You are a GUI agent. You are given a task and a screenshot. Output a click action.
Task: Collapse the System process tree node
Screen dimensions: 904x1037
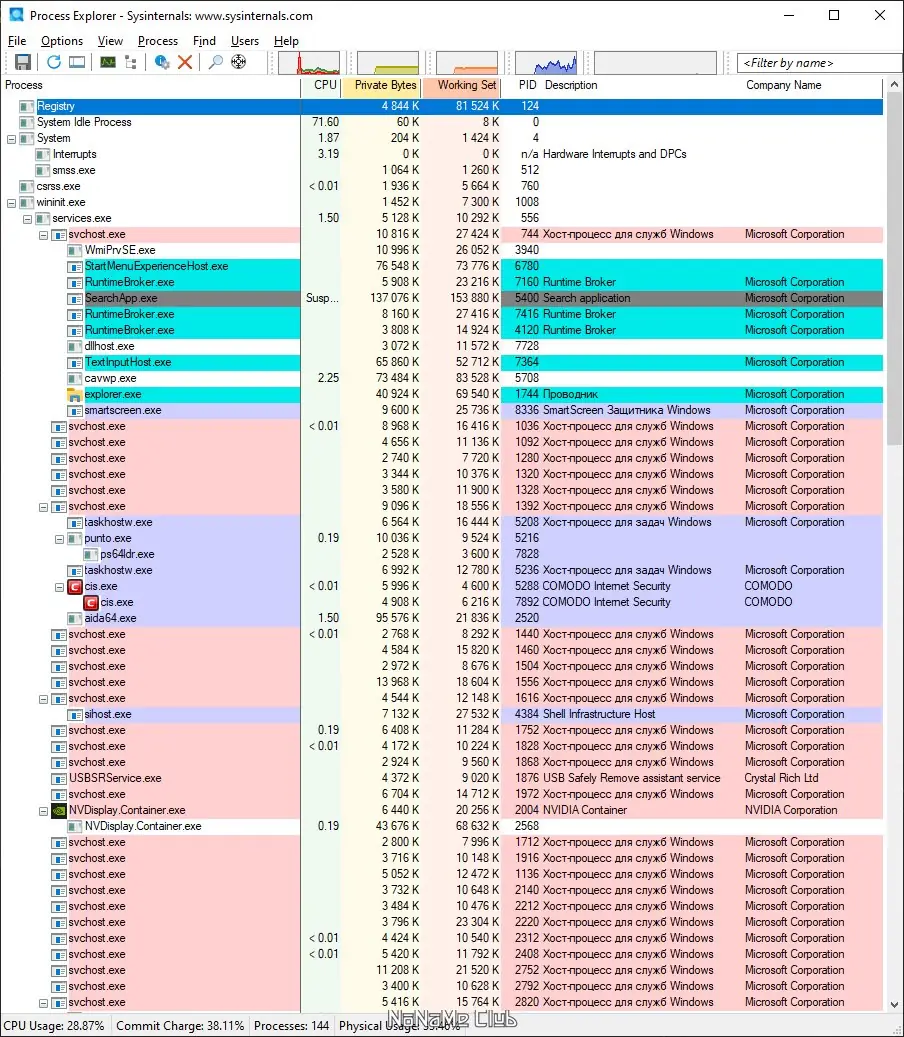[11, 139]
